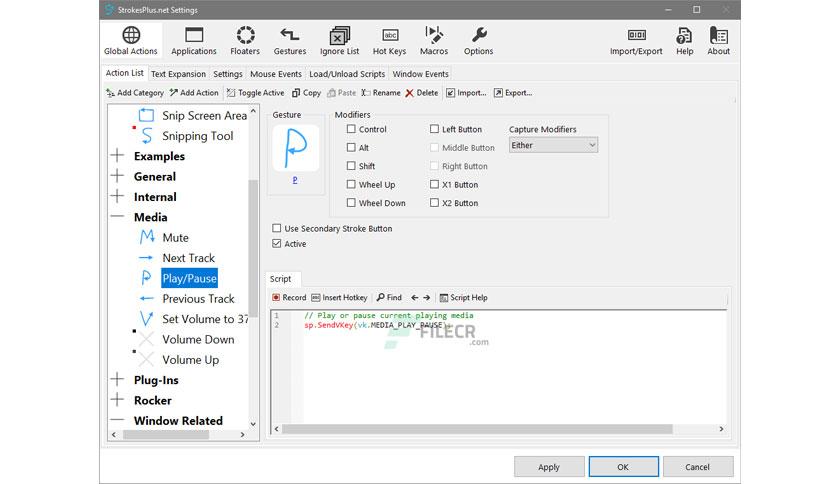Click the P gesture preview thumbnail
This screenshot has width=836, height=484.
(295, 148)
